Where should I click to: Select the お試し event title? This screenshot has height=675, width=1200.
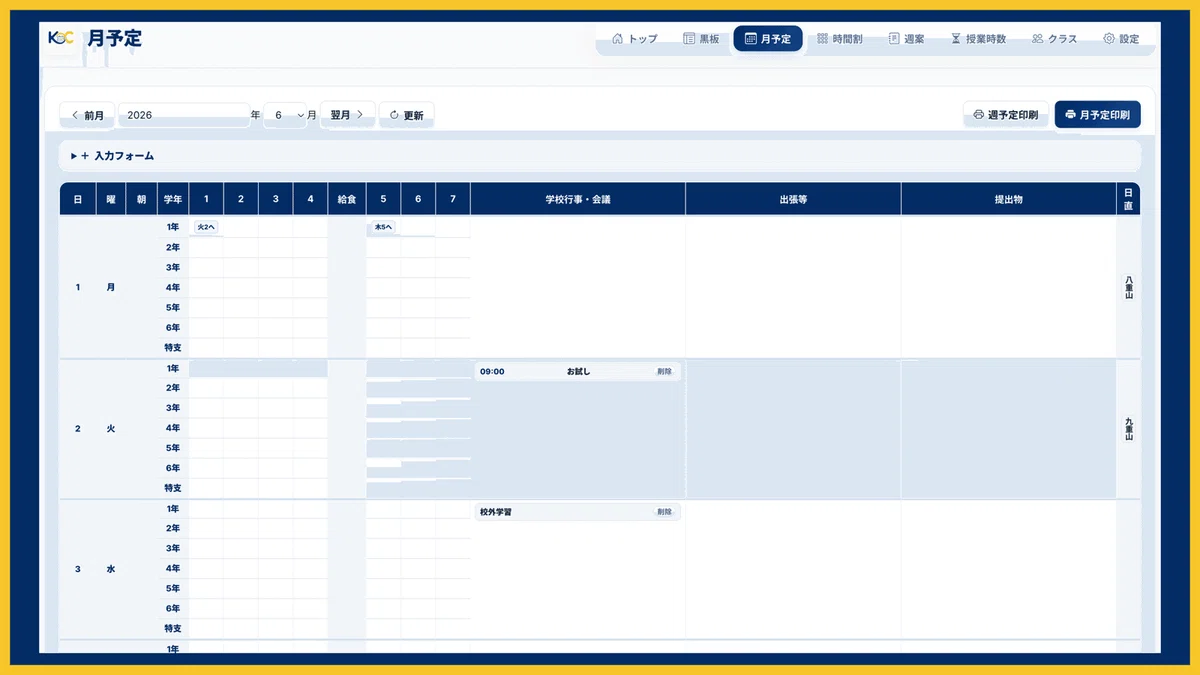coord(579,371)
